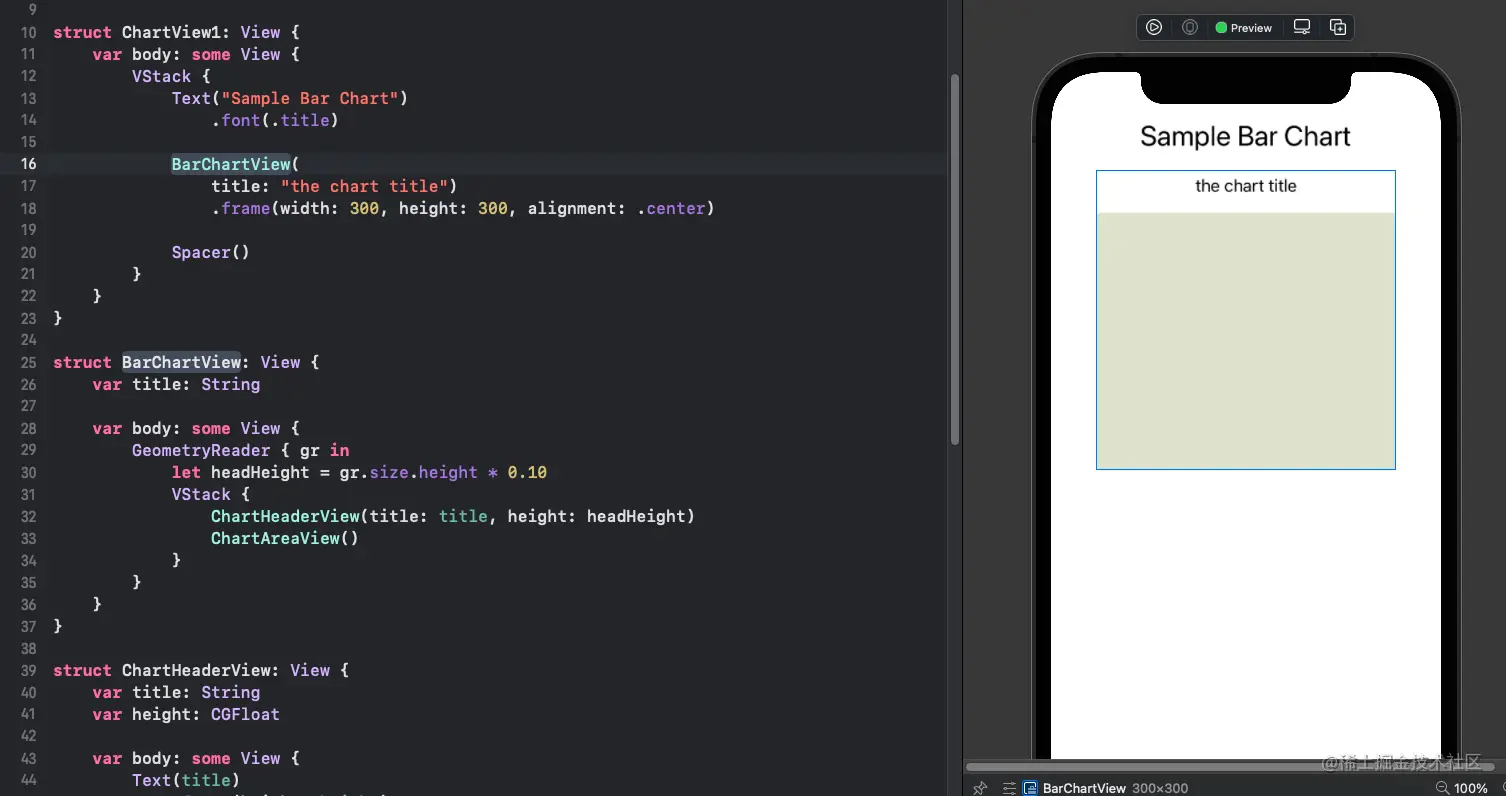Click "struct ChartHeaderView: View {" line

201,670
